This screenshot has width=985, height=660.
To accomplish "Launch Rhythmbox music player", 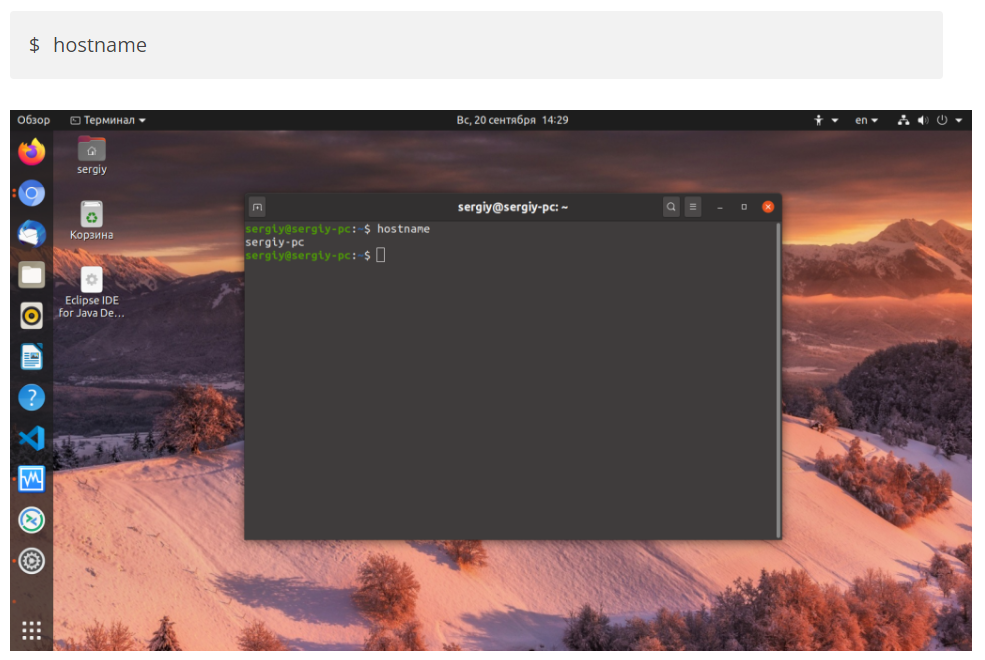I will pos(32,315).
